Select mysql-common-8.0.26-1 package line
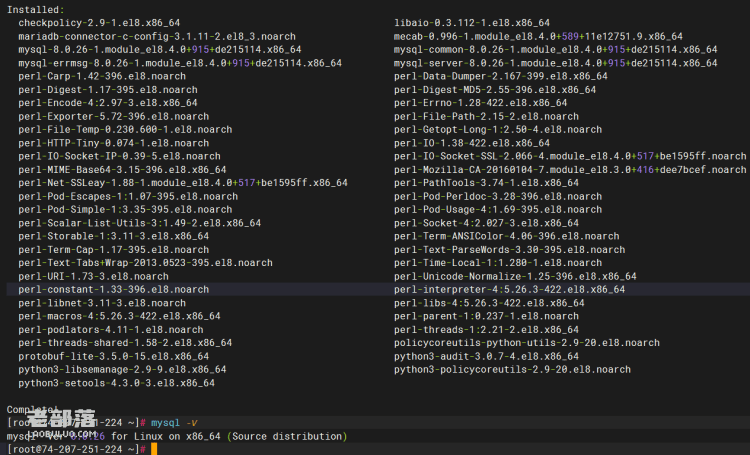 (555, 50)
